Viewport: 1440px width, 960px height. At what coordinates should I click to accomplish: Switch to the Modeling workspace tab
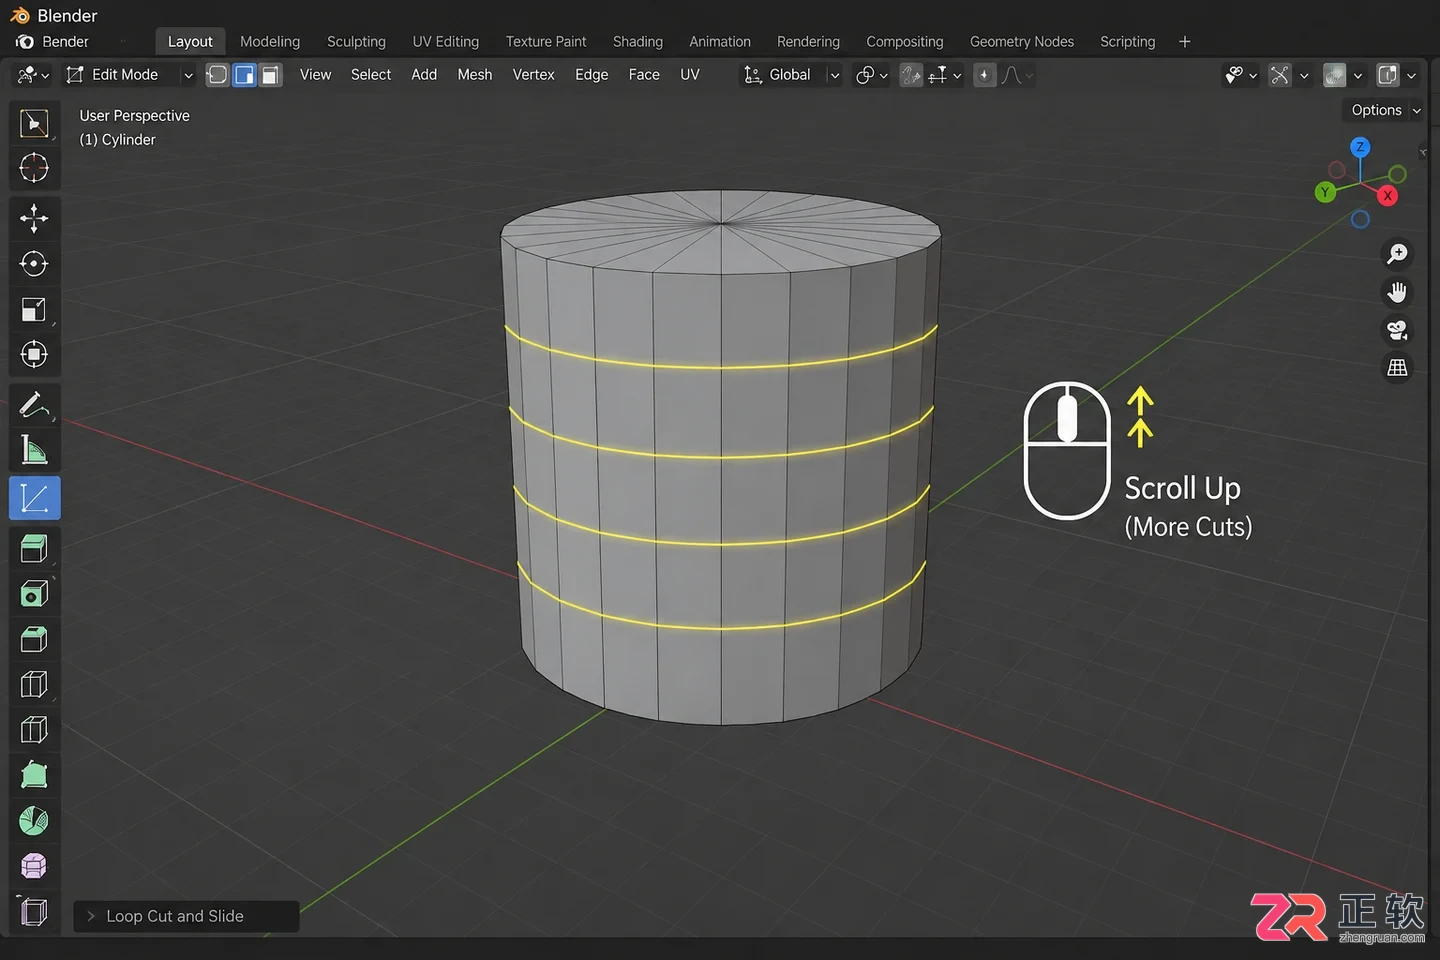coord(270,42)
